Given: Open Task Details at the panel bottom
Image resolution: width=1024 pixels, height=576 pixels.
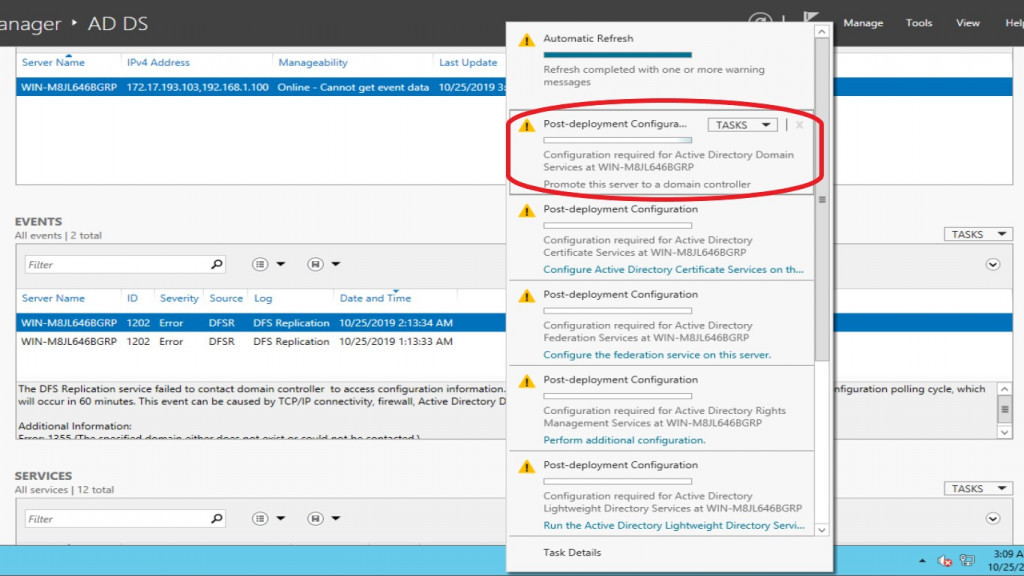Looking at the screenshot, I should [572, 552].
